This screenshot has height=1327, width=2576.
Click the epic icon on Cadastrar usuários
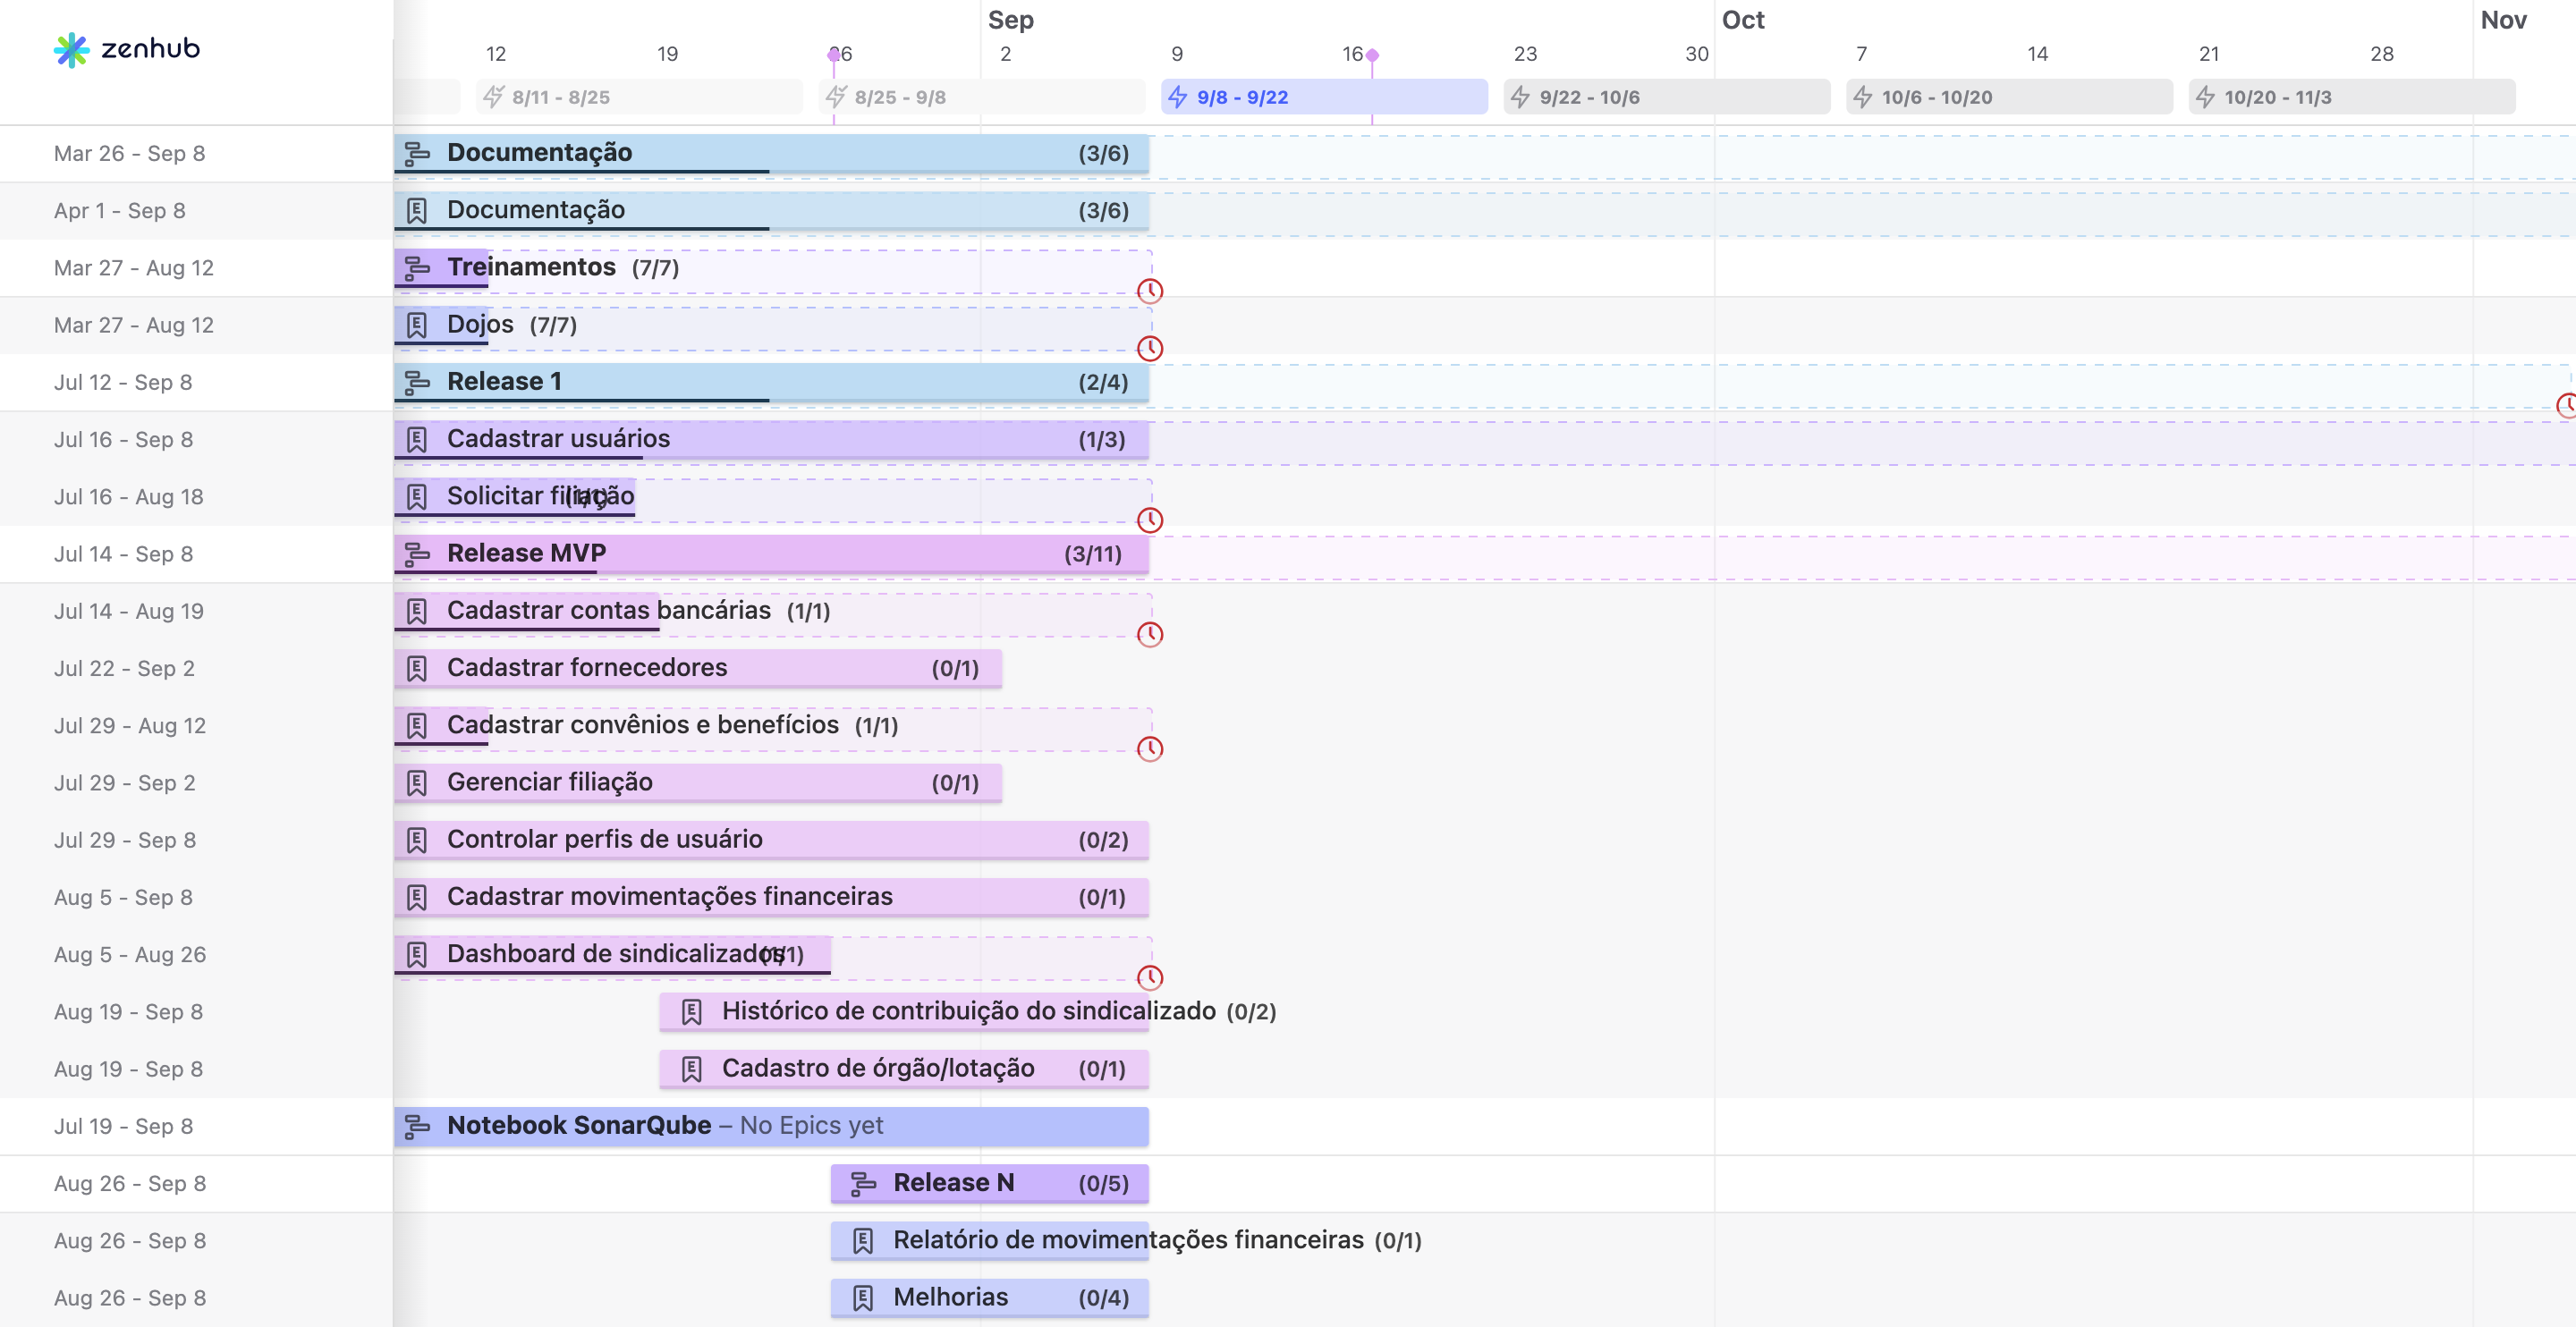(417, 439)
